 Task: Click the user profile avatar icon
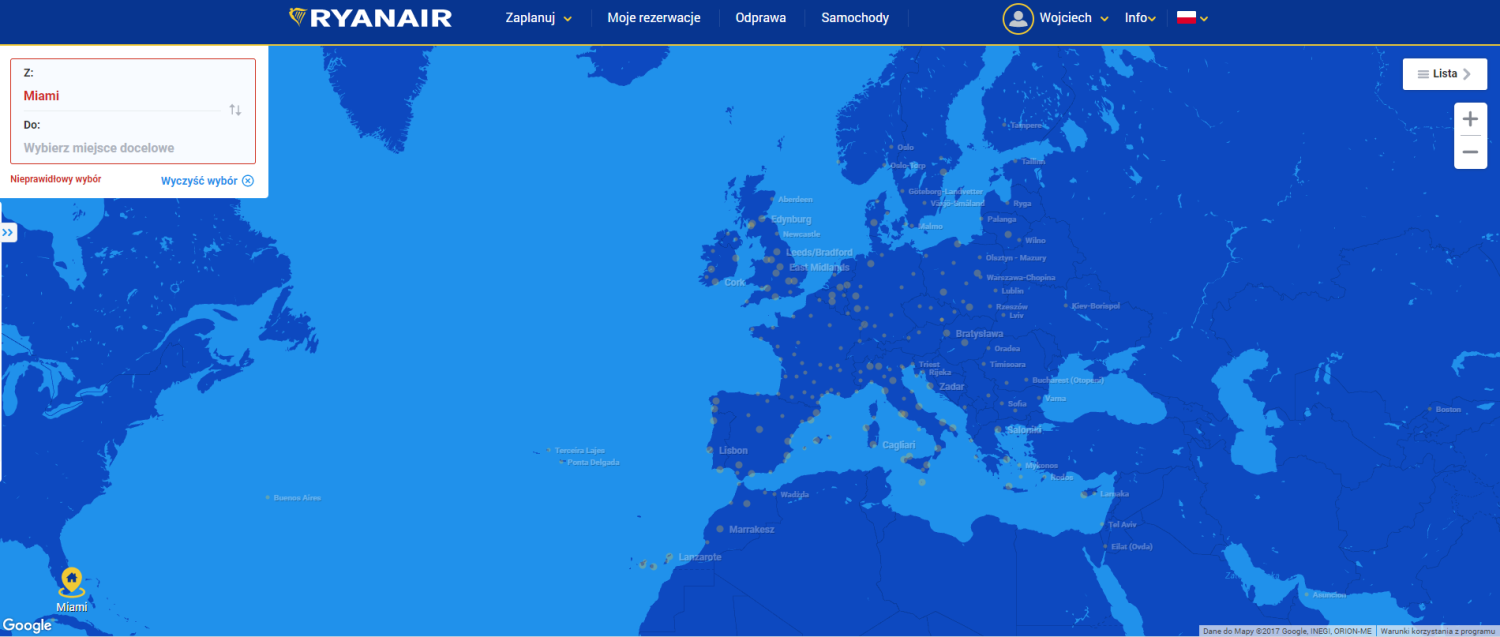click(x=1018, y=18)
